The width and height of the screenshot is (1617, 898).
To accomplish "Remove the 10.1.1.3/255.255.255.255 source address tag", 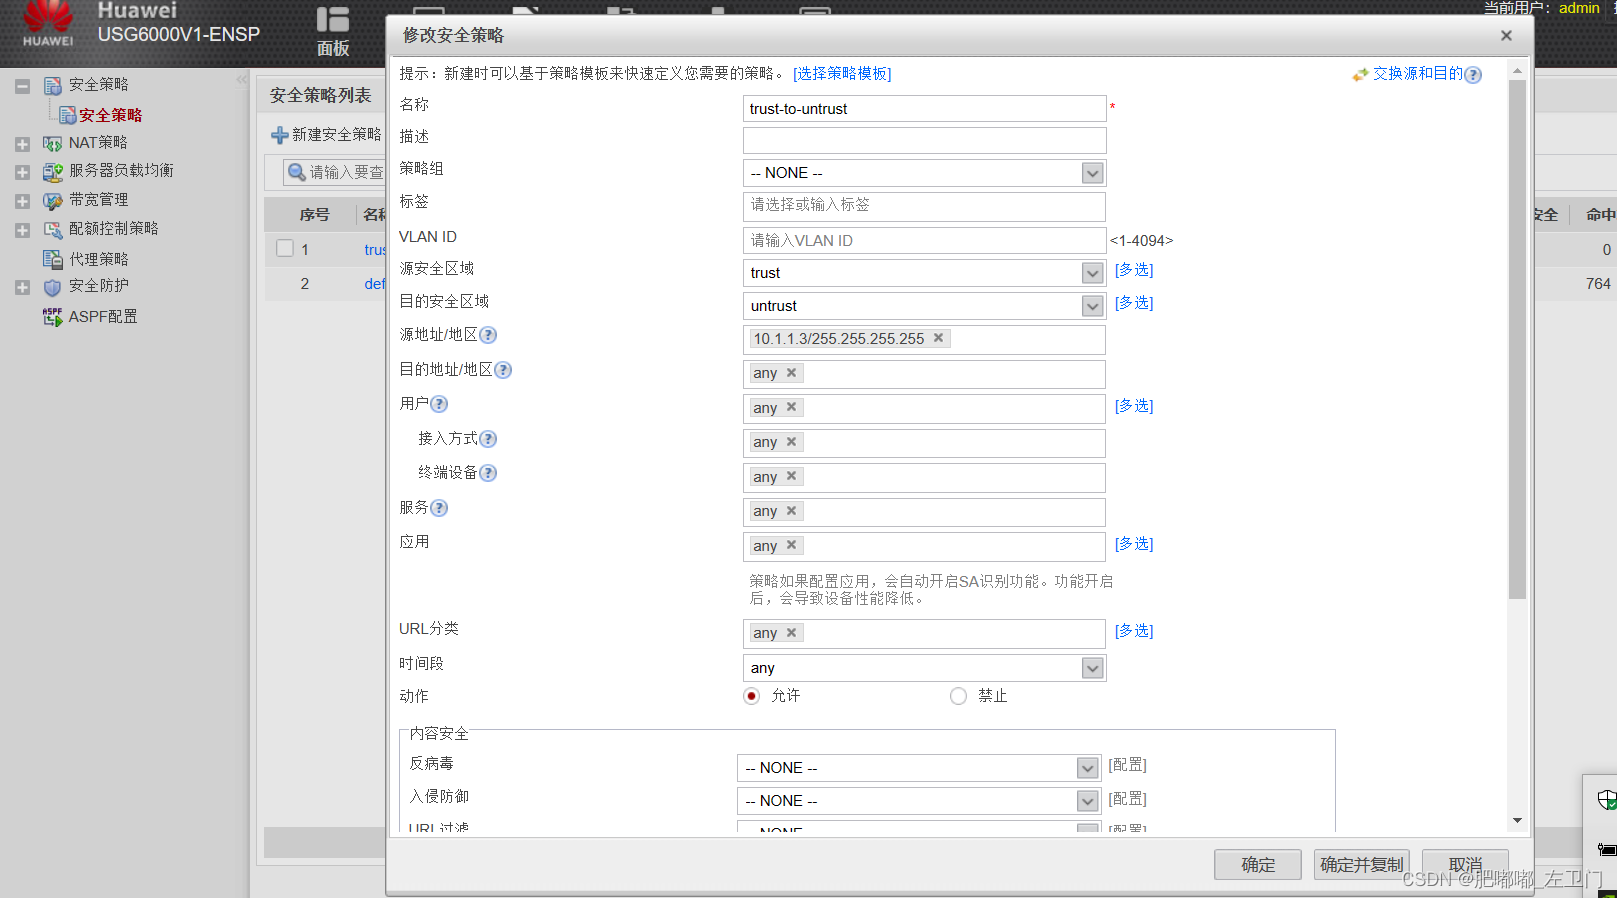I will coord(938,338).
